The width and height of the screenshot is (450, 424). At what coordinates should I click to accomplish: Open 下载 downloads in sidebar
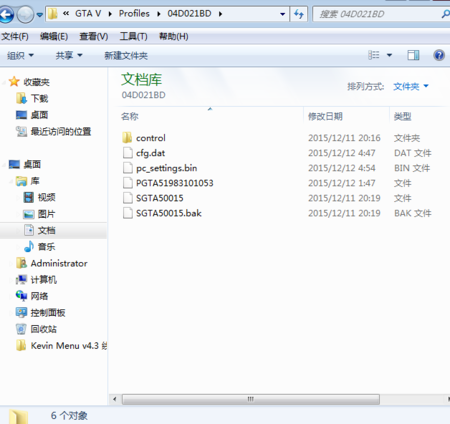click(39, 98)
